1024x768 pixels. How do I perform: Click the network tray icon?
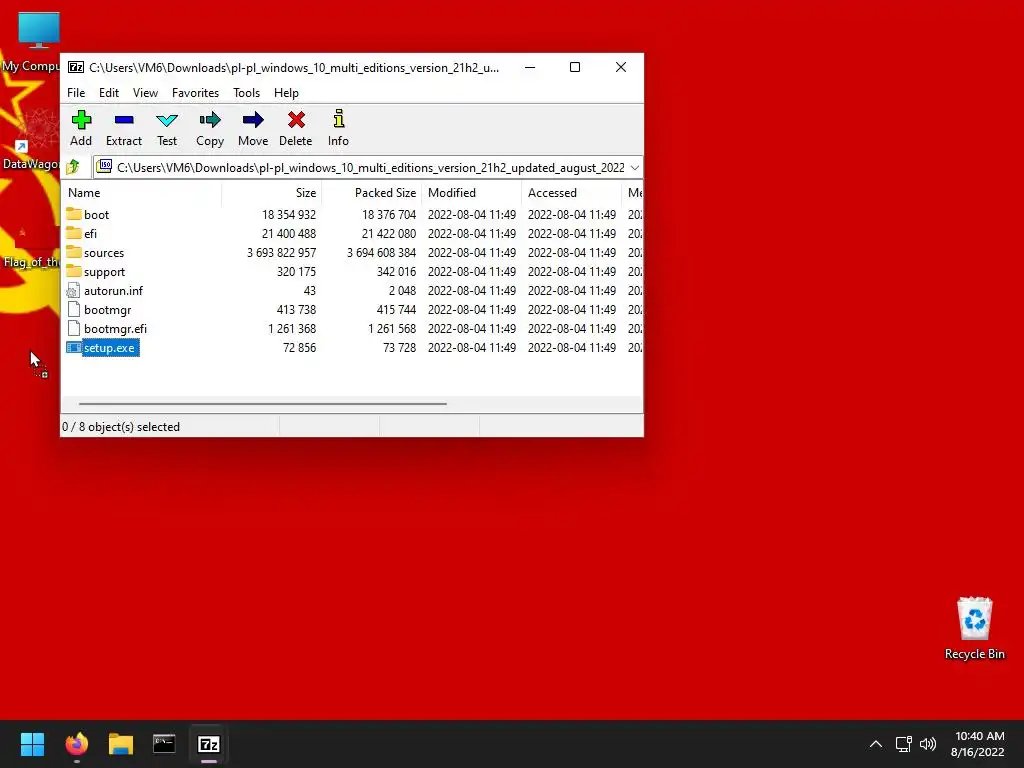903,744
